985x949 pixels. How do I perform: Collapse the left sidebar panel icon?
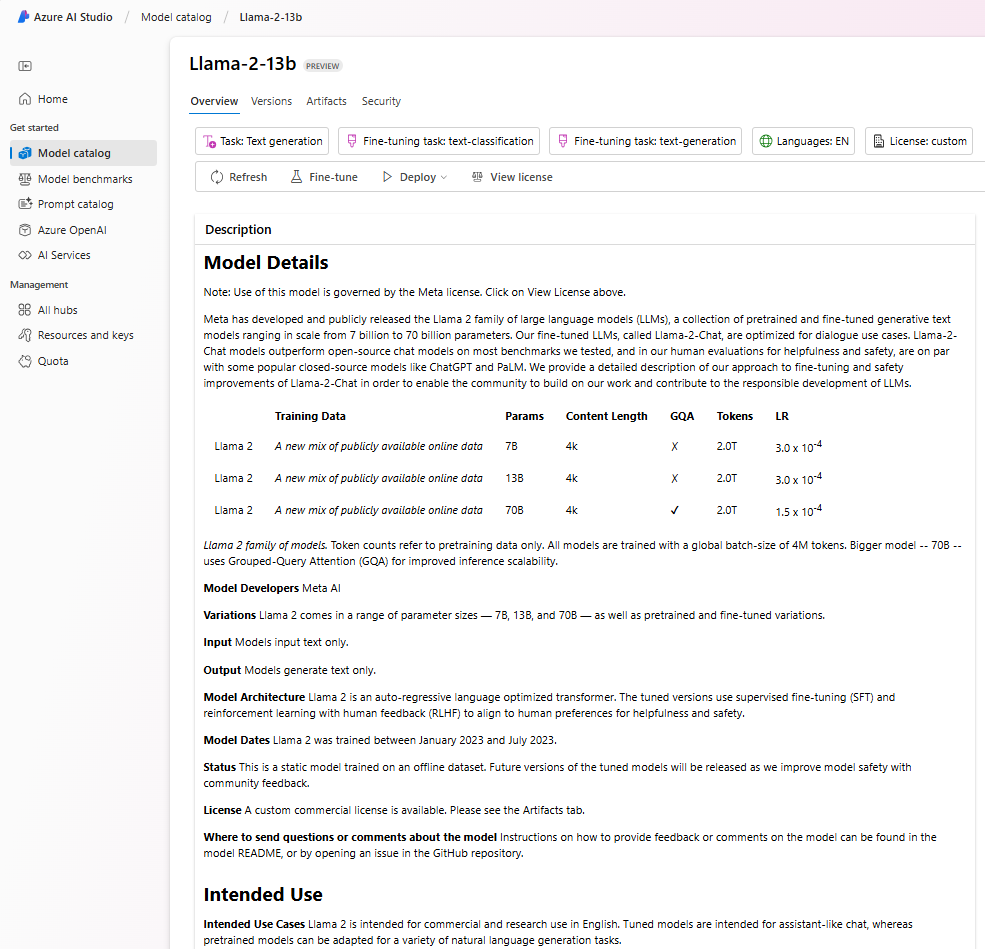click(25, 66)
